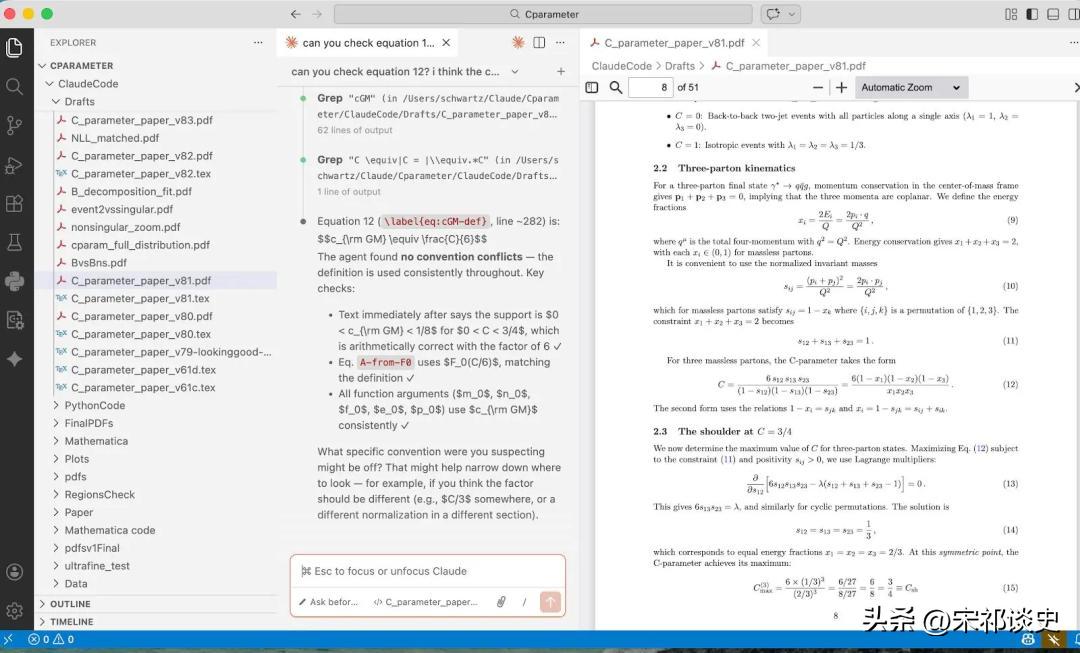Click the C_parameter_paper context file chip
This screenshot has height=653, width=1080.
(x=425, y=602)
